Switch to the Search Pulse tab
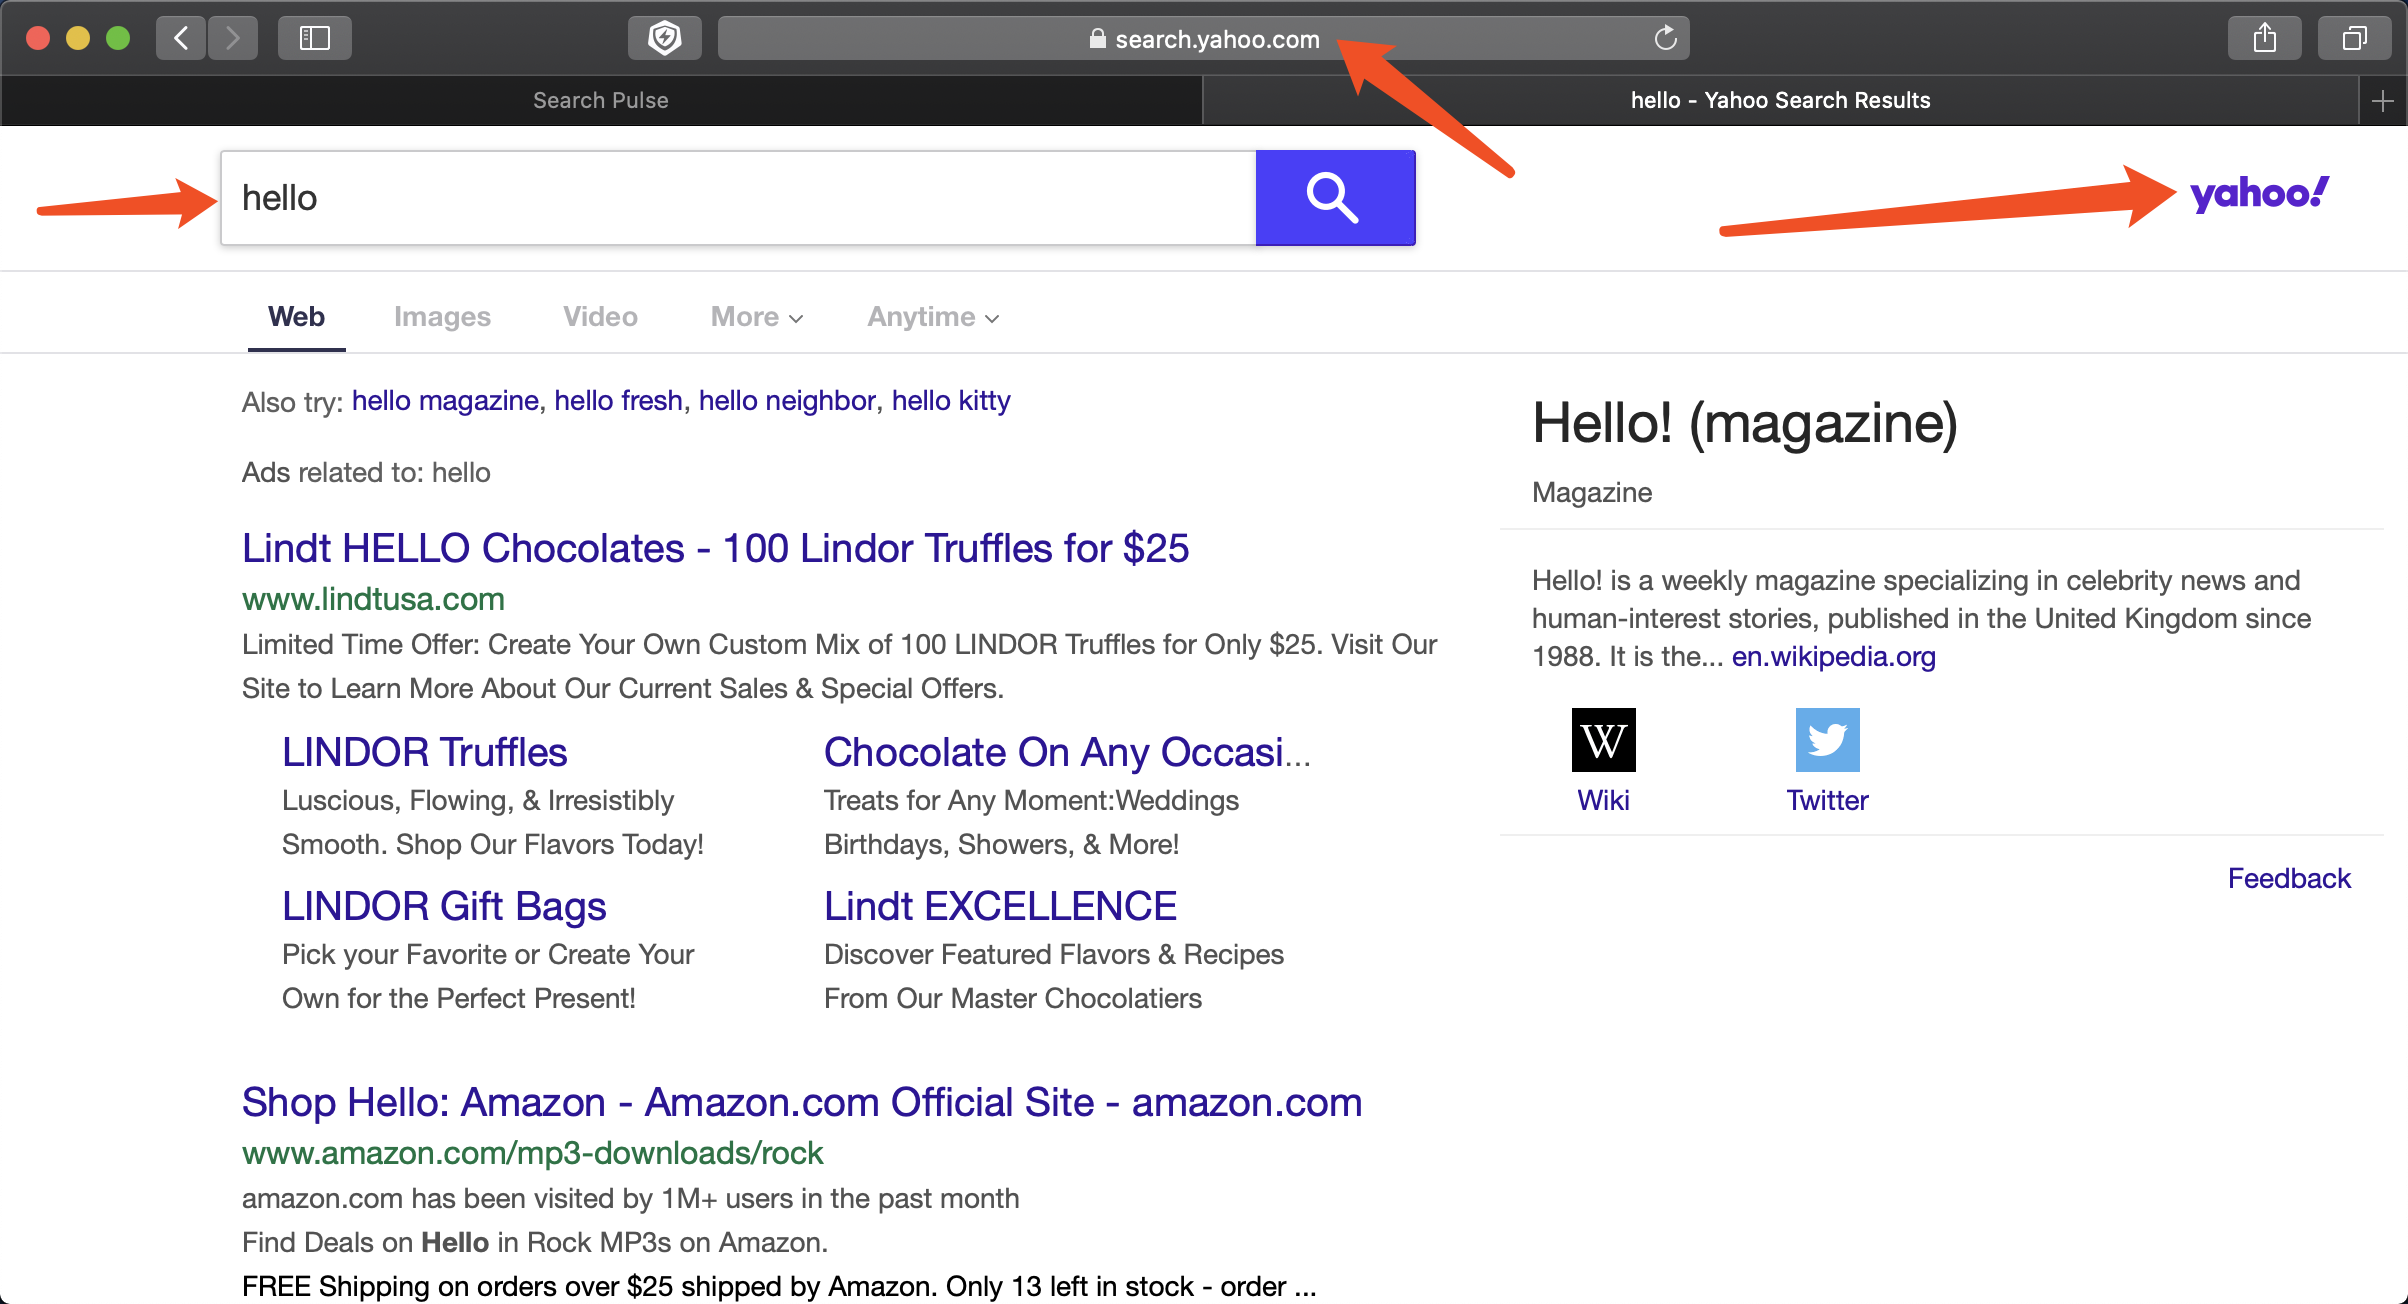The width and height of the screenshot is (2408, 1304). point(601,100)
